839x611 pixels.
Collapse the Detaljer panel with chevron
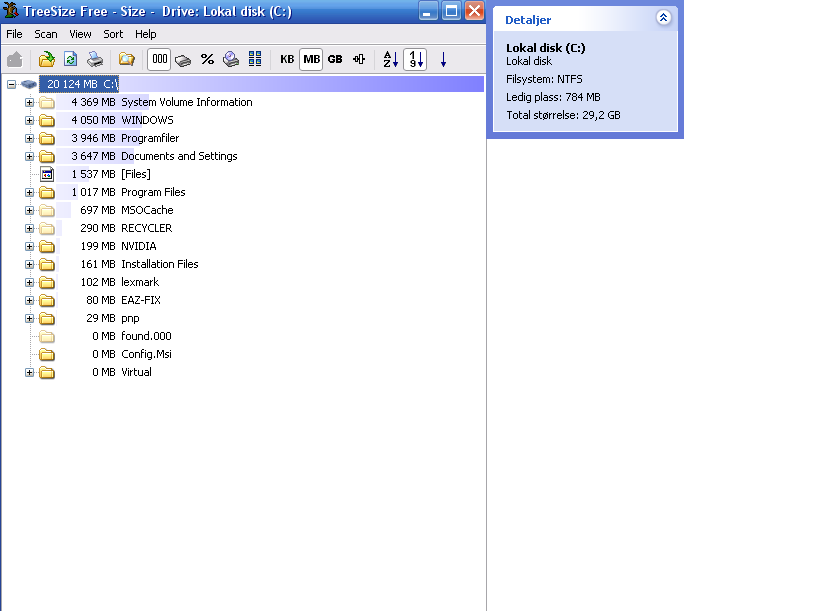pyautogui.click(x=663, y=18)
